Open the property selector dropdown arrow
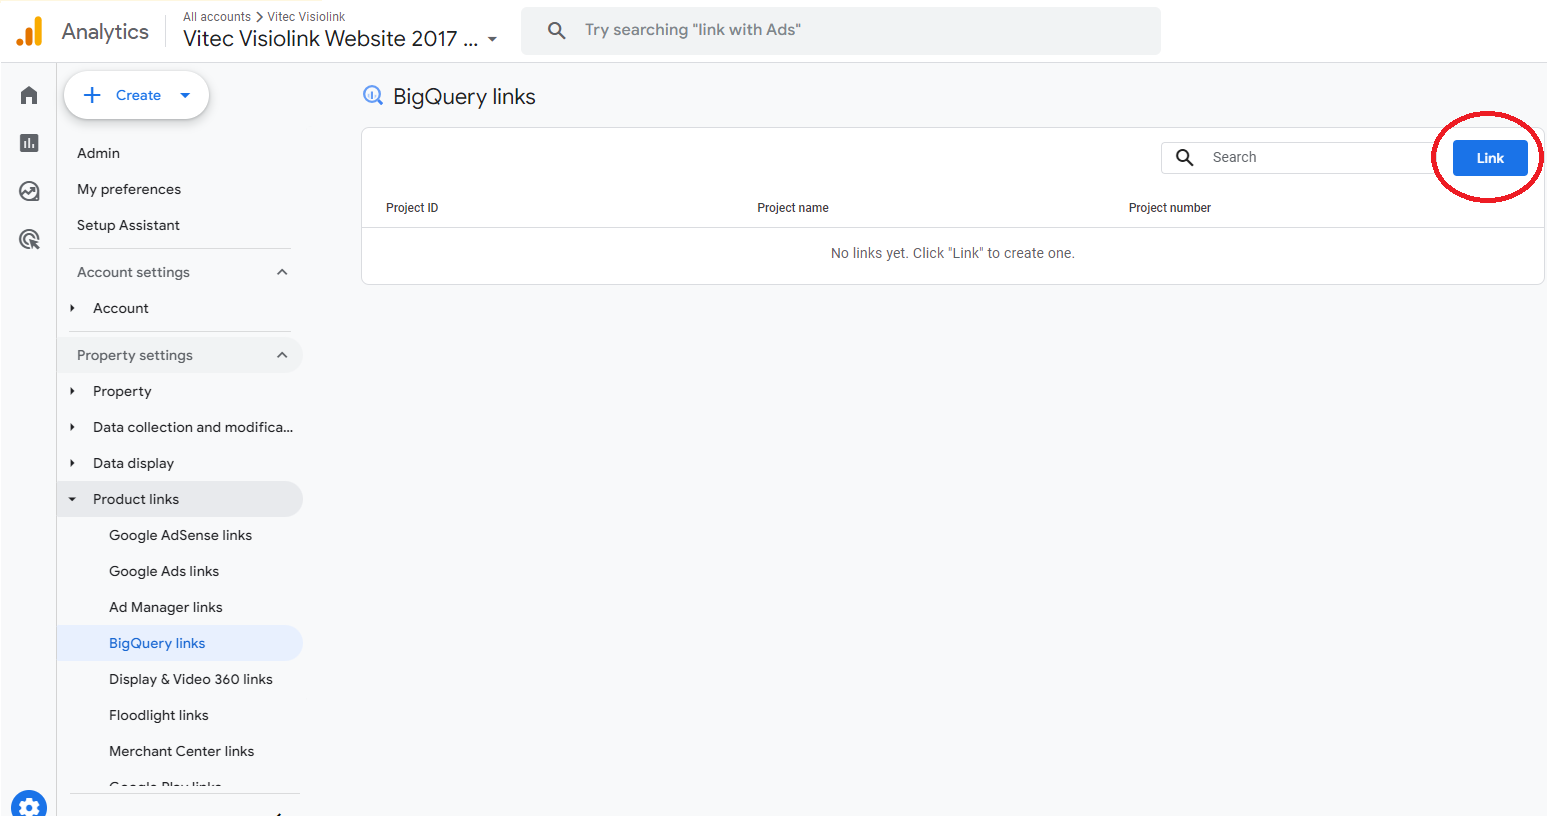 coord(492,40)
